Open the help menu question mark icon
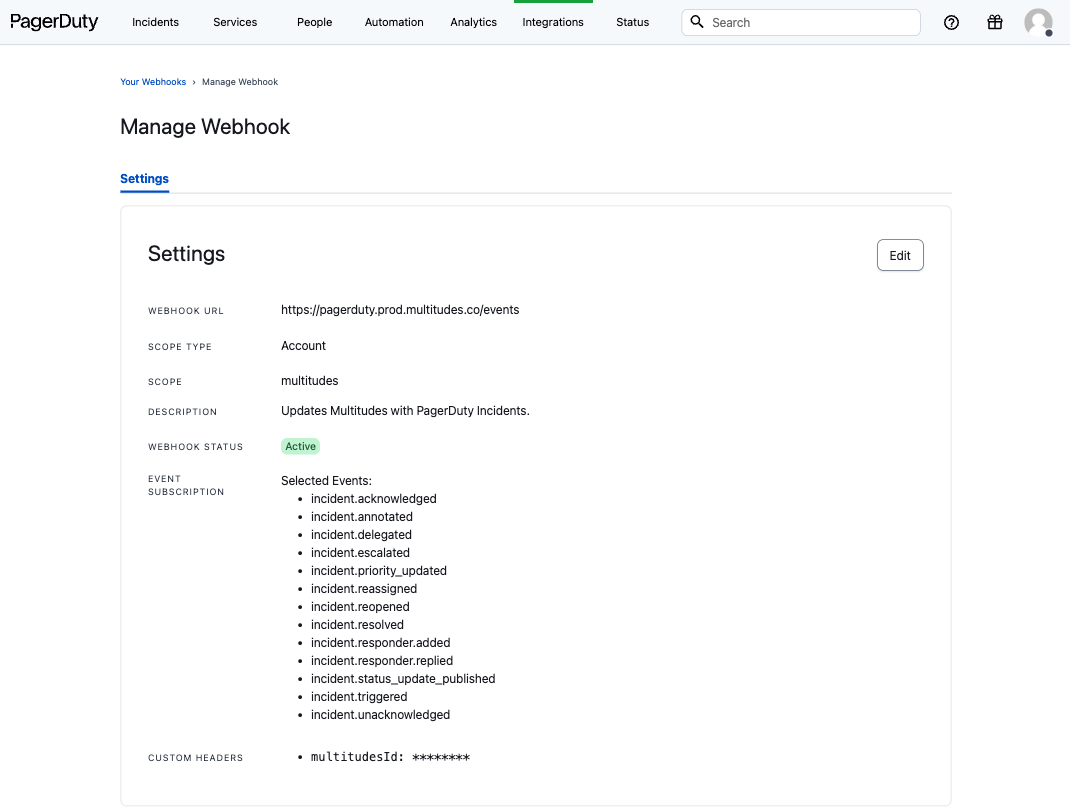This screenshot has height=807, width=1070. pos(951,22)
